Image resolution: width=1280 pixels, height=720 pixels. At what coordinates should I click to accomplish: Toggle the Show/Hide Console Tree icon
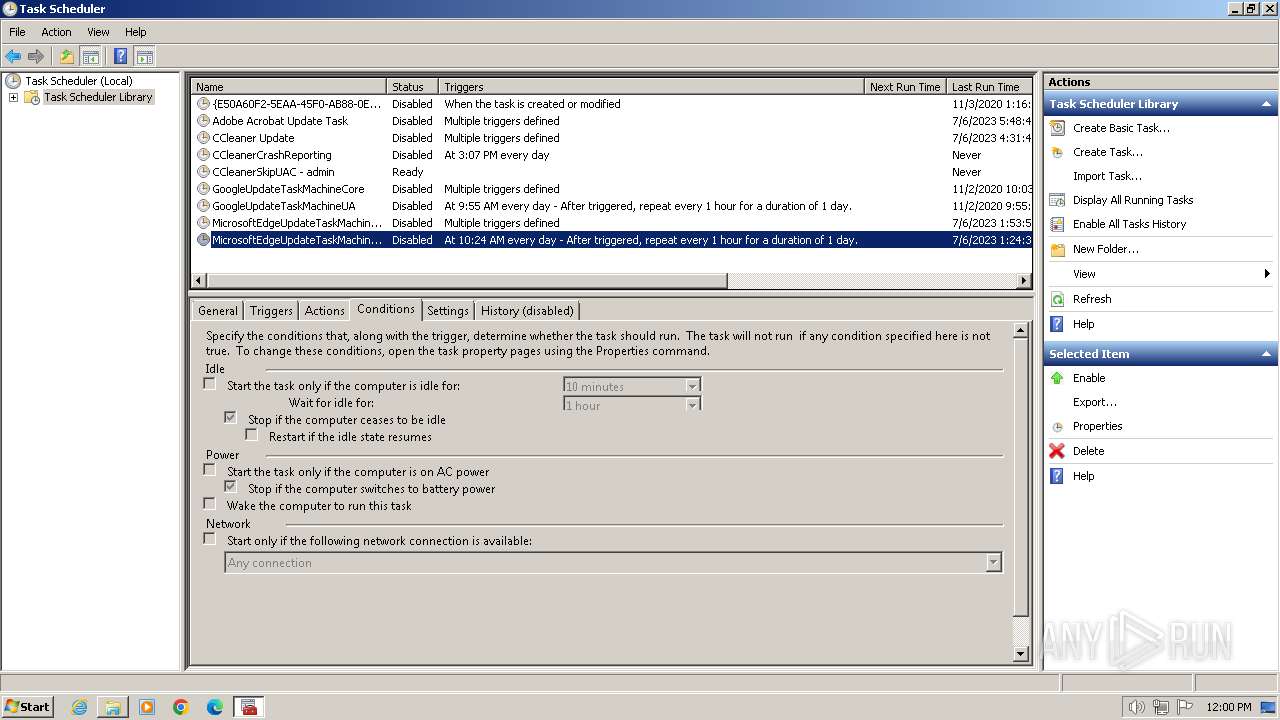click(90, 57)
